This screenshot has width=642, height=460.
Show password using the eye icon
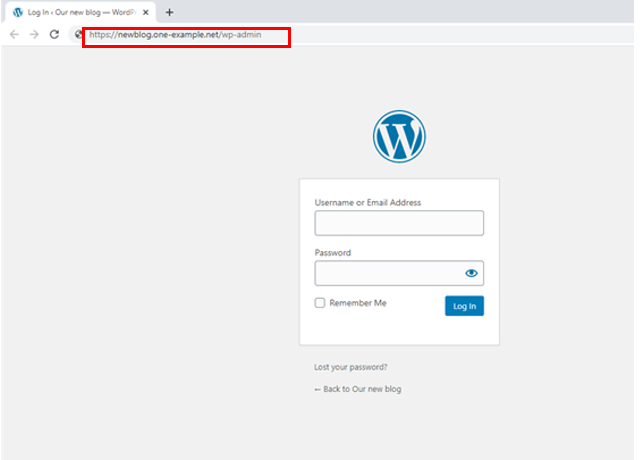coord(471,273)
